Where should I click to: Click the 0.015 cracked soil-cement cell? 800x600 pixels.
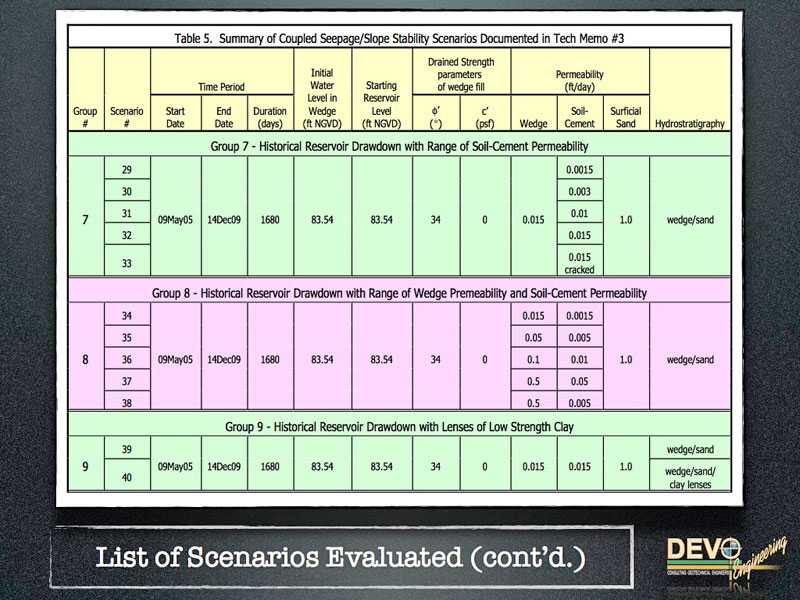[579, 263]
